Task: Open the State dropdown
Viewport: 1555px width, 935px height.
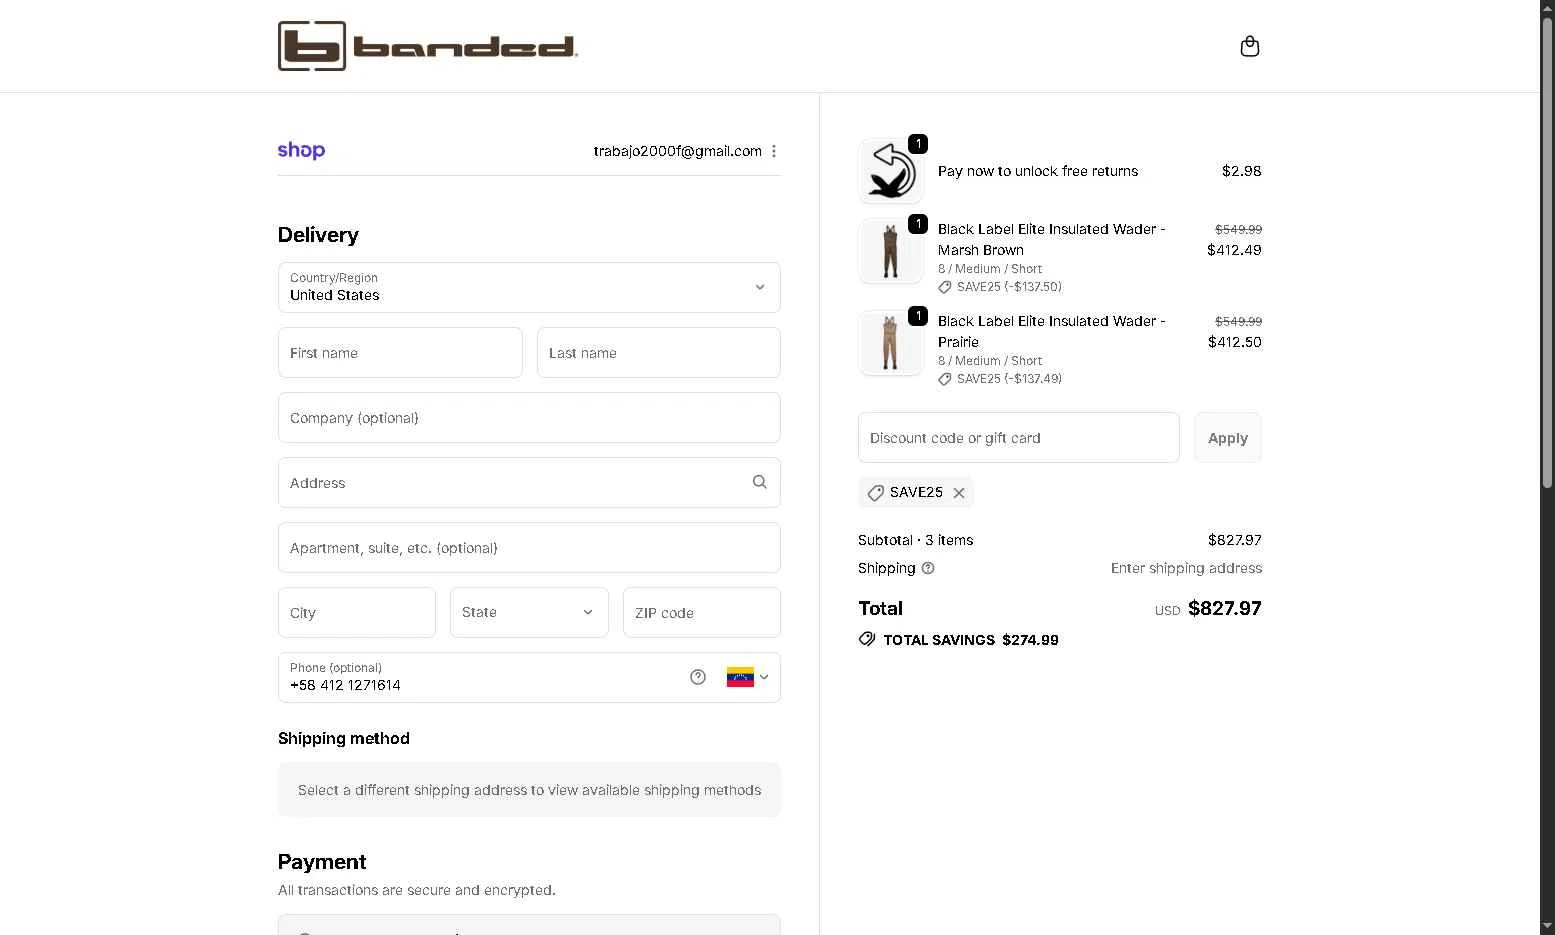Action: (x=529, y=612)
